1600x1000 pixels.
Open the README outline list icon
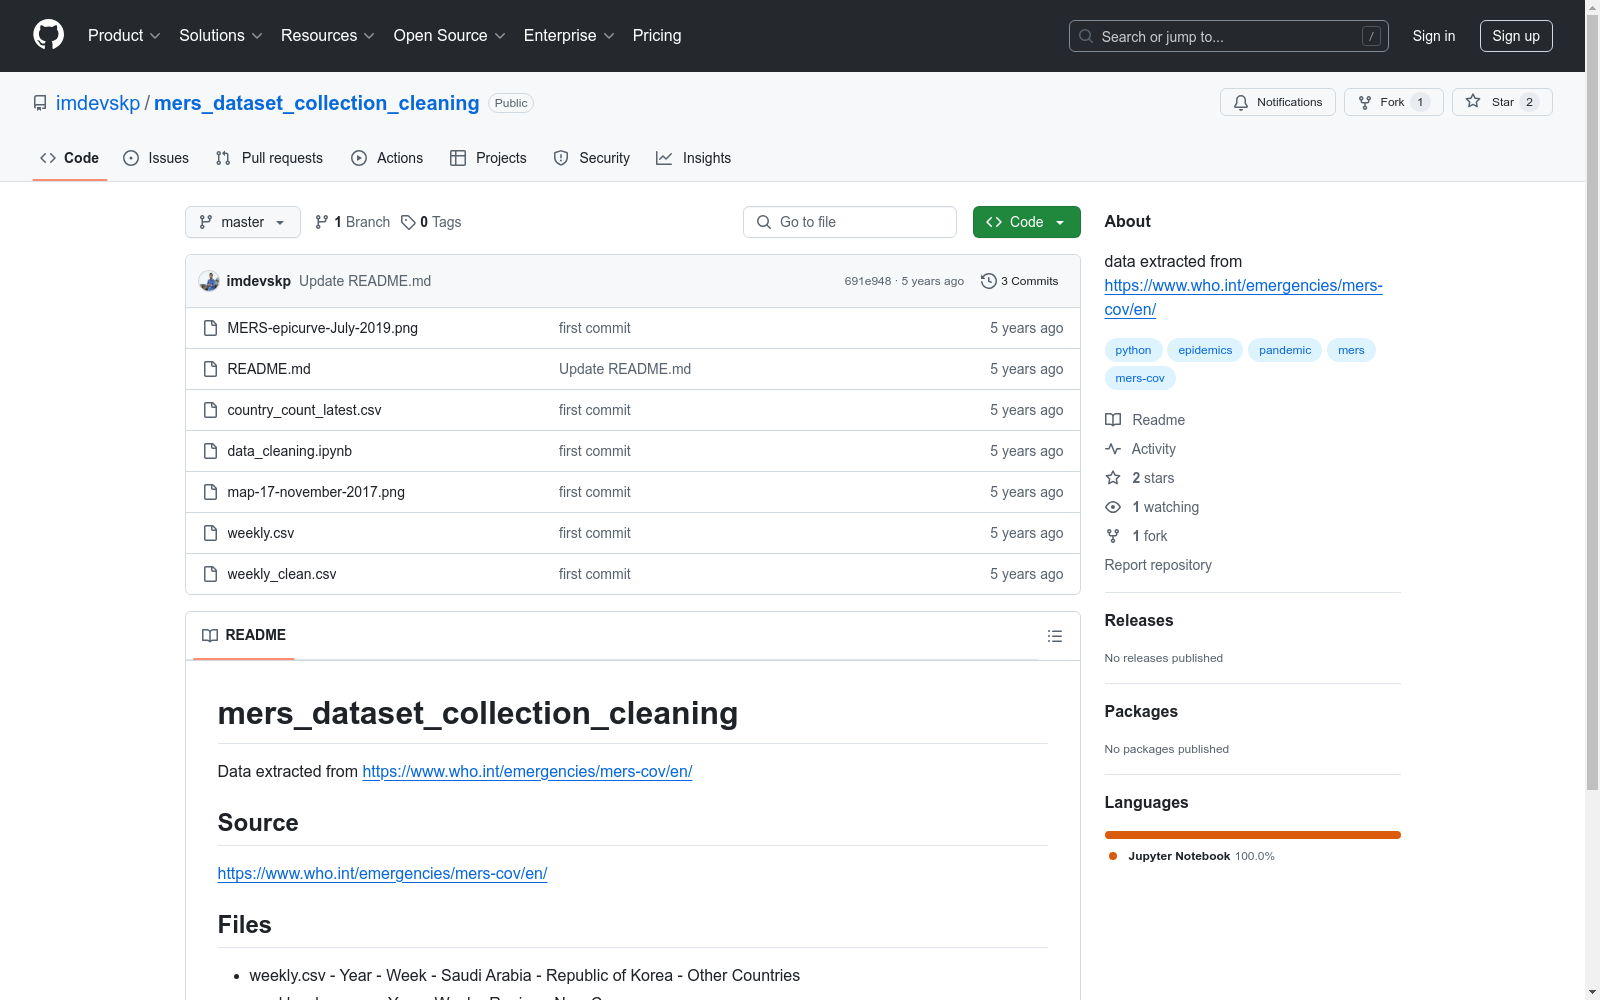[1054, 636]
